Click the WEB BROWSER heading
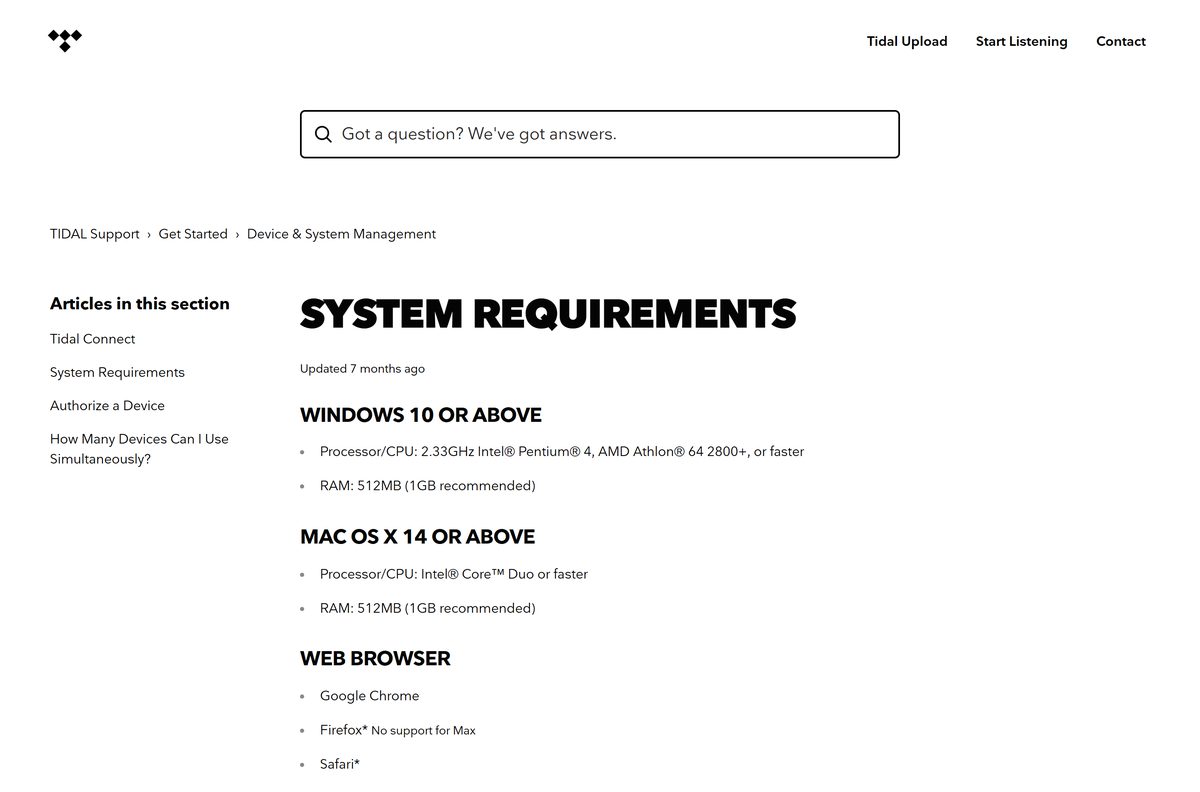 pyautogui.click(x=375, y=659)
